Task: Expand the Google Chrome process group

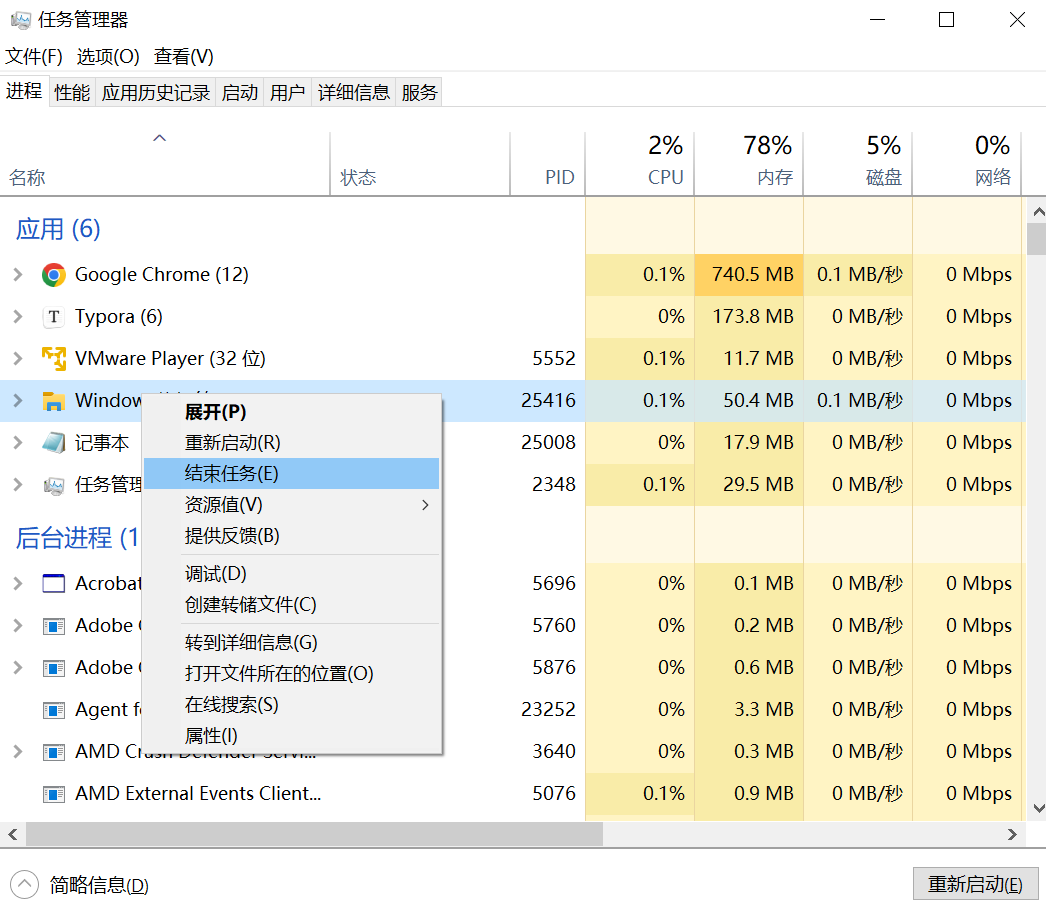Action: (18, 275)
